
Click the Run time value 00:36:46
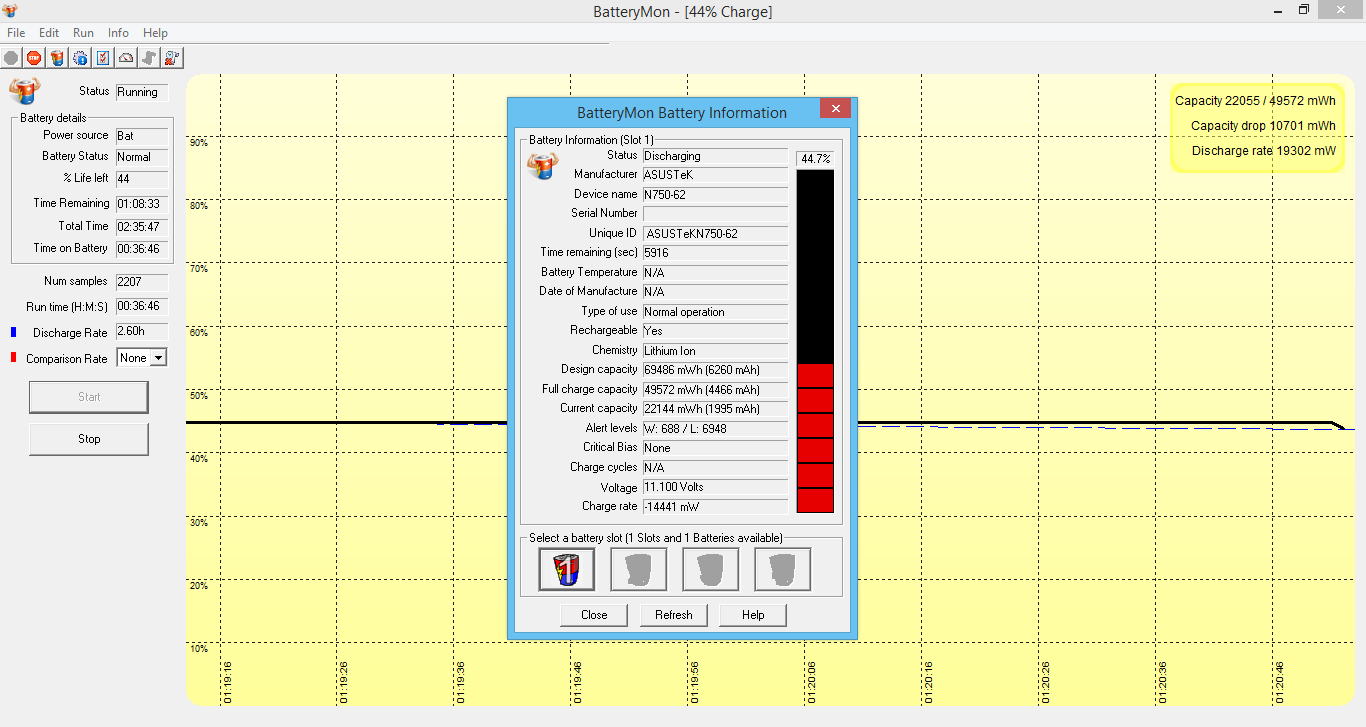[142, 307]
